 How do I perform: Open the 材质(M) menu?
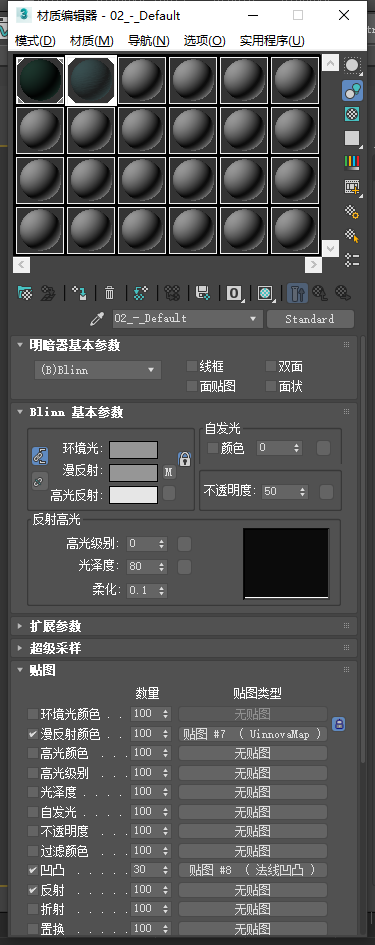point(92,40)
